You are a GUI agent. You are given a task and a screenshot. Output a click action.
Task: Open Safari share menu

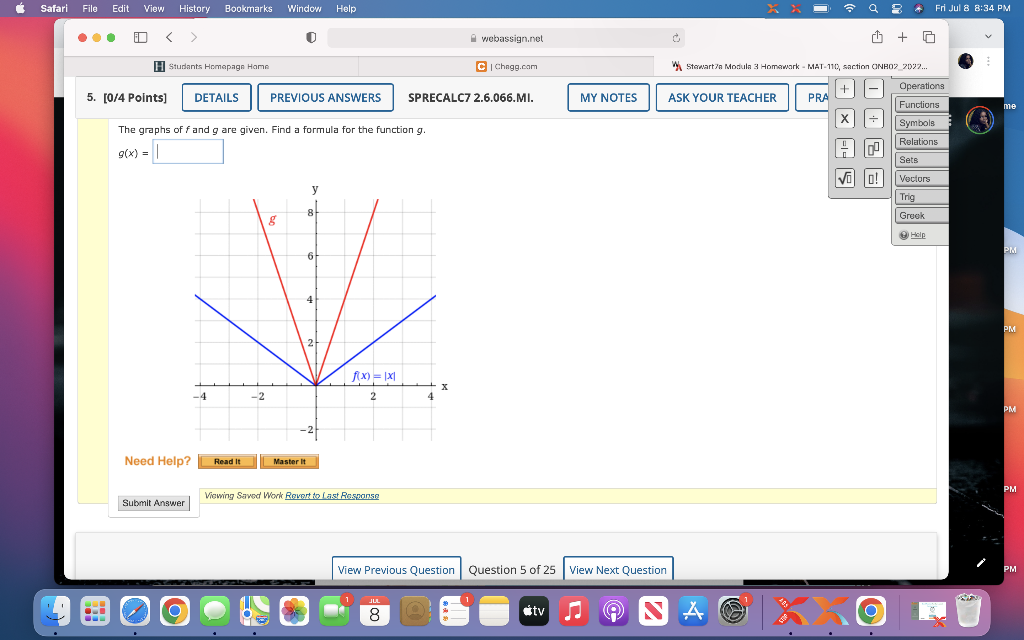click(877, 37)
